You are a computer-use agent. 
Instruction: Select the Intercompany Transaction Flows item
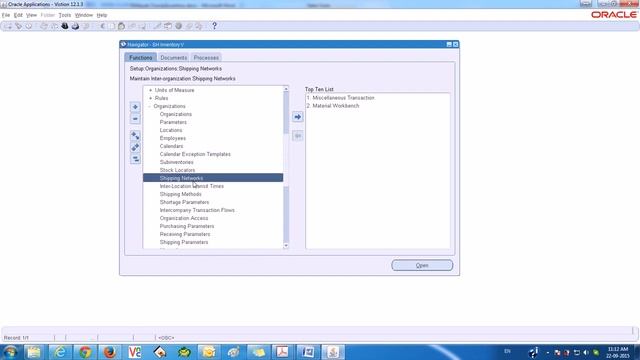(x=197, y=210)
